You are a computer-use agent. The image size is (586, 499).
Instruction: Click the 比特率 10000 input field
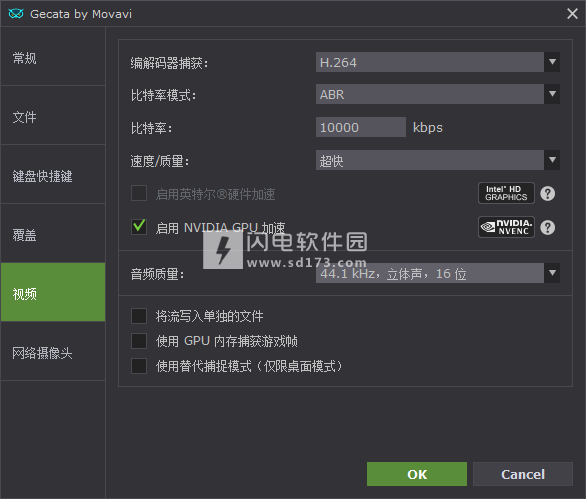(361, 127)
